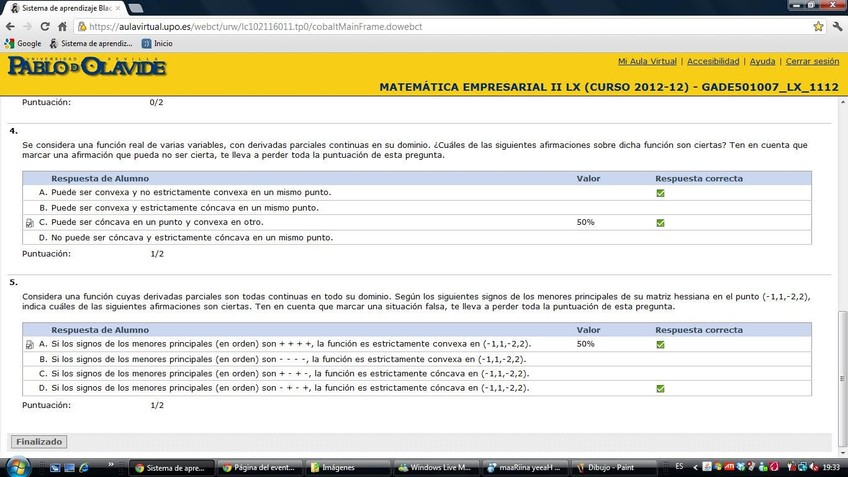Bookmark this page with the star icon
This screenshot has height=477, width=848.
(x=818, y=27)
